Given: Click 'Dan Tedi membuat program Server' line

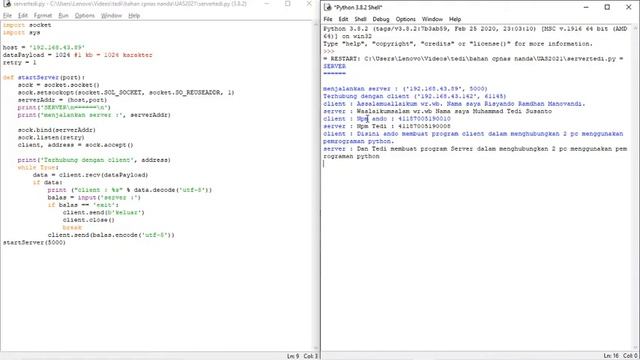Looking at the screenshot, I should coord(475,153).
